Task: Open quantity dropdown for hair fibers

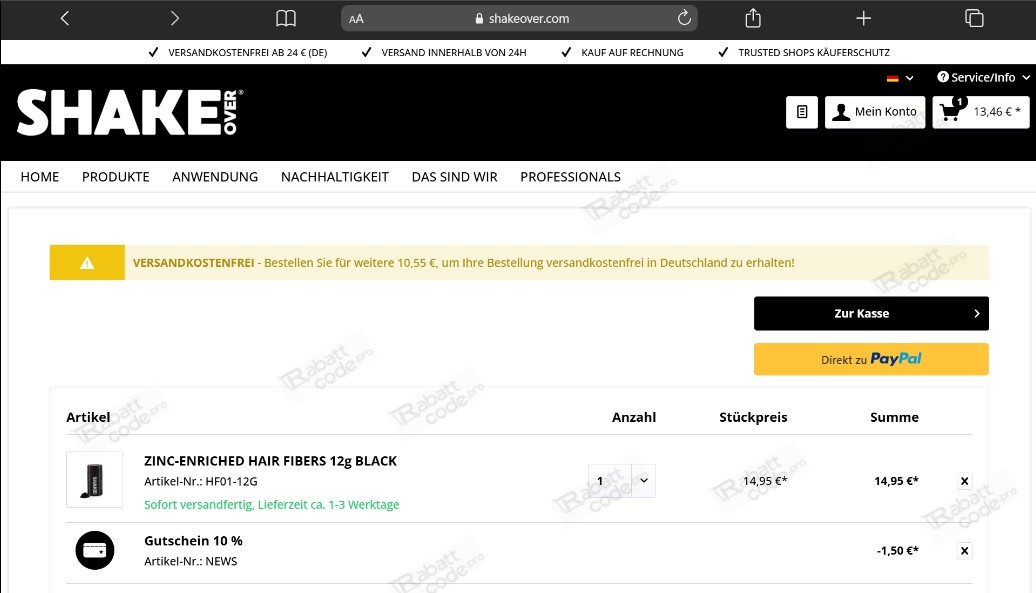Action: tap(621, 481)
